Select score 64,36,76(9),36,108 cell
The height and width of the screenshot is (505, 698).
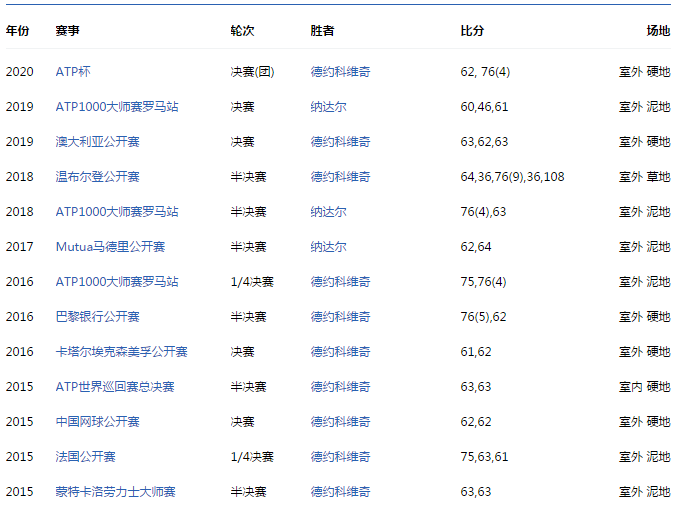pos(512,177)
